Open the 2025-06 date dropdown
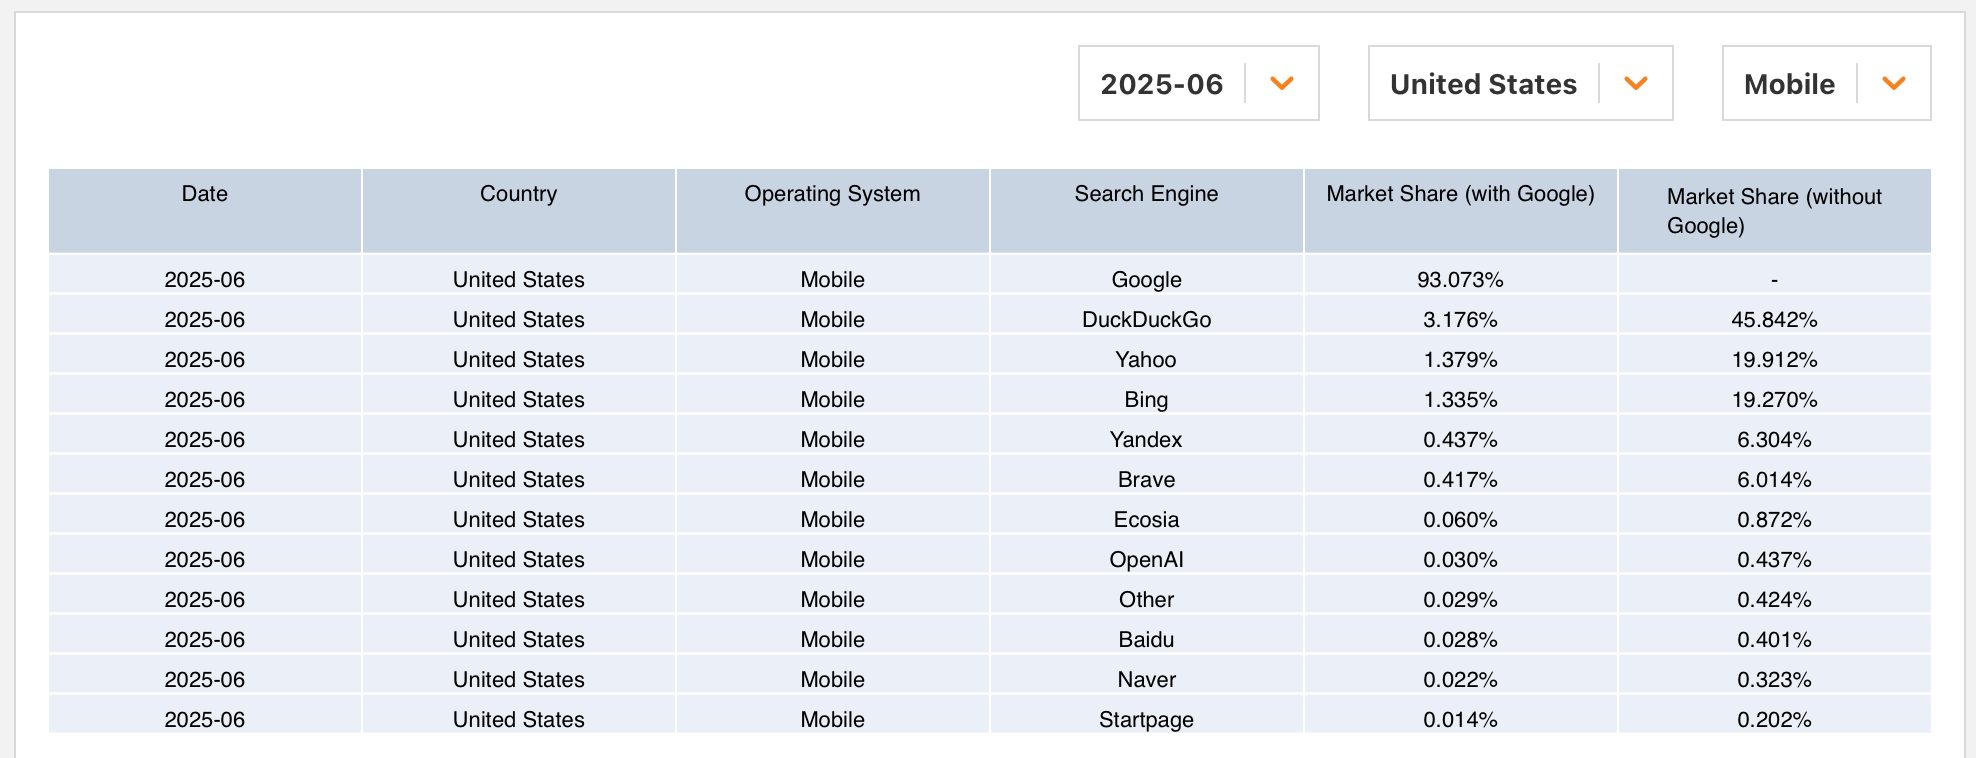Screen dimensions: 1976x758 pos(1198,83)
